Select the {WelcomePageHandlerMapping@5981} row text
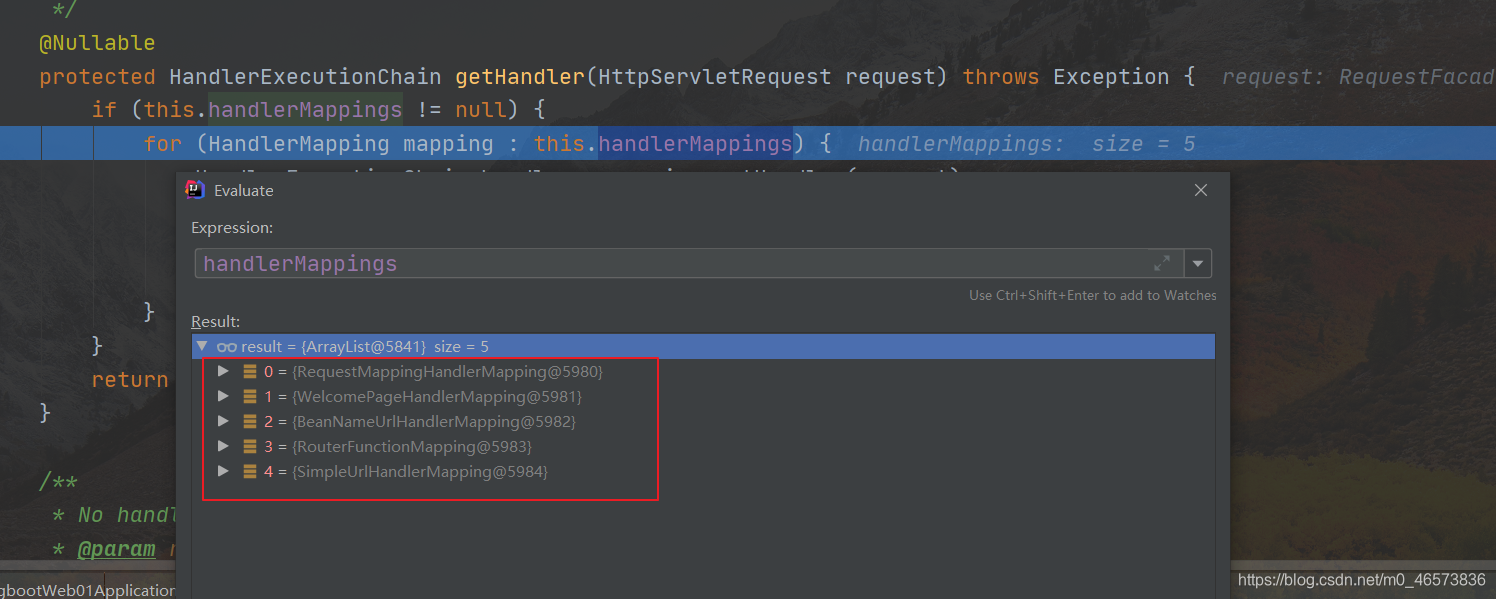The width and height of the screenshot is (1496, 599). (436, 397)
